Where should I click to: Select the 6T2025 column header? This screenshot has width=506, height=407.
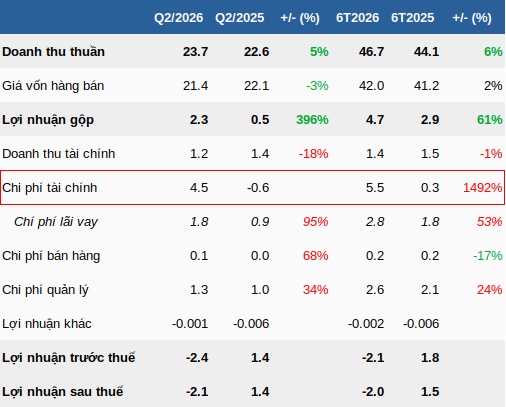point(412,18)
